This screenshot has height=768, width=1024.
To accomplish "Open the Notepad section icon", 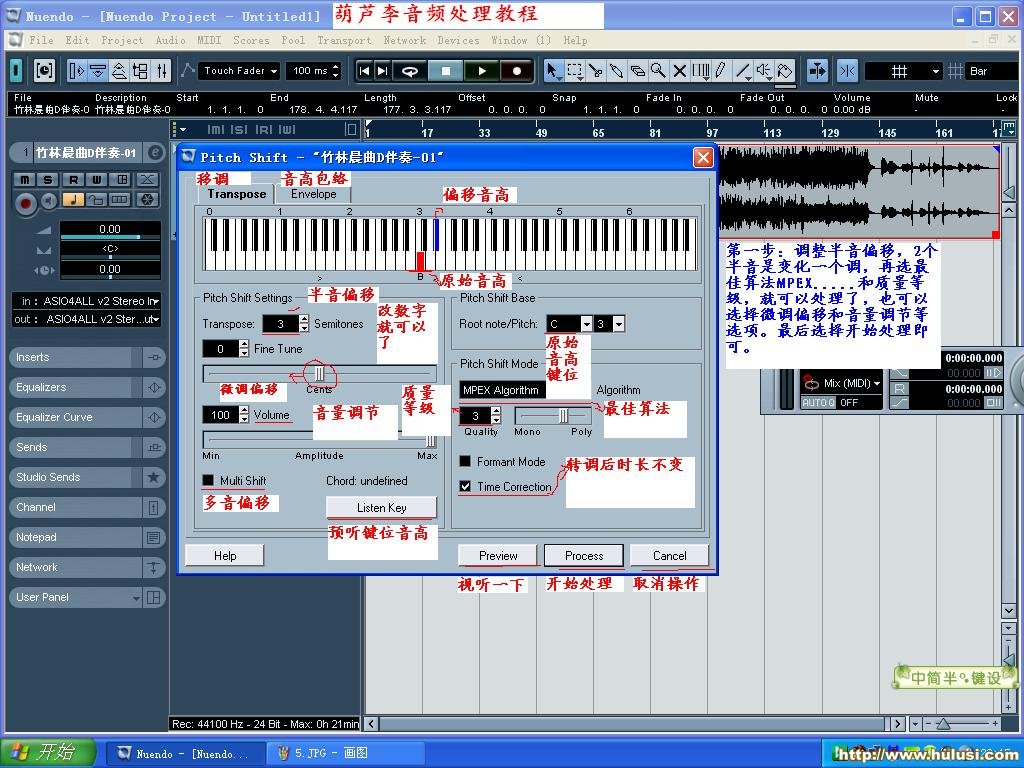I will [154, 537].
